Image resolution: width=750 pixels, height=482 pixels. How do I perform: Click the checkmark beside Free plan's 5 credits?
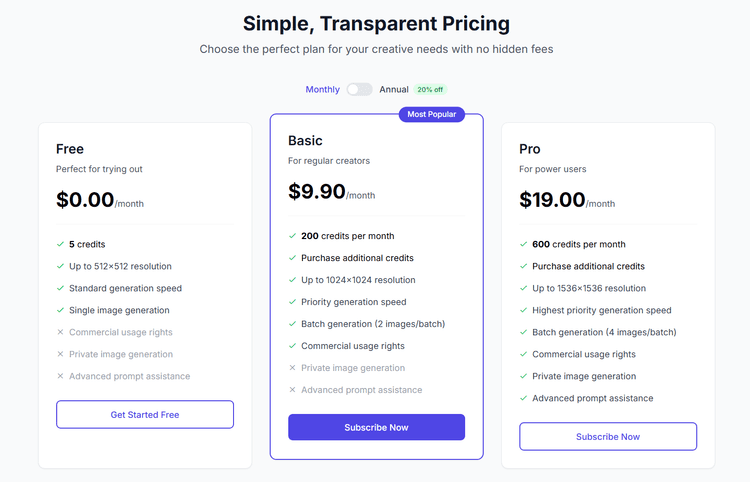point(60,244)
